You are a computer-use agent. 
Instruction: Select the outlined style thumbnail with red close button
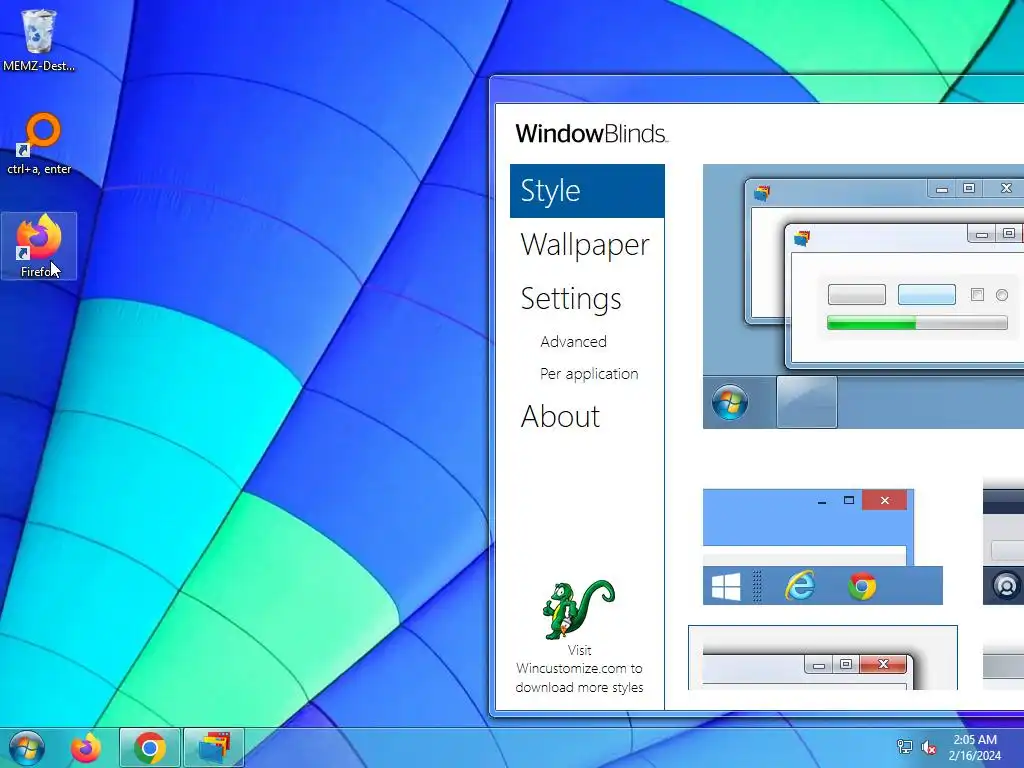click(823, 658)
